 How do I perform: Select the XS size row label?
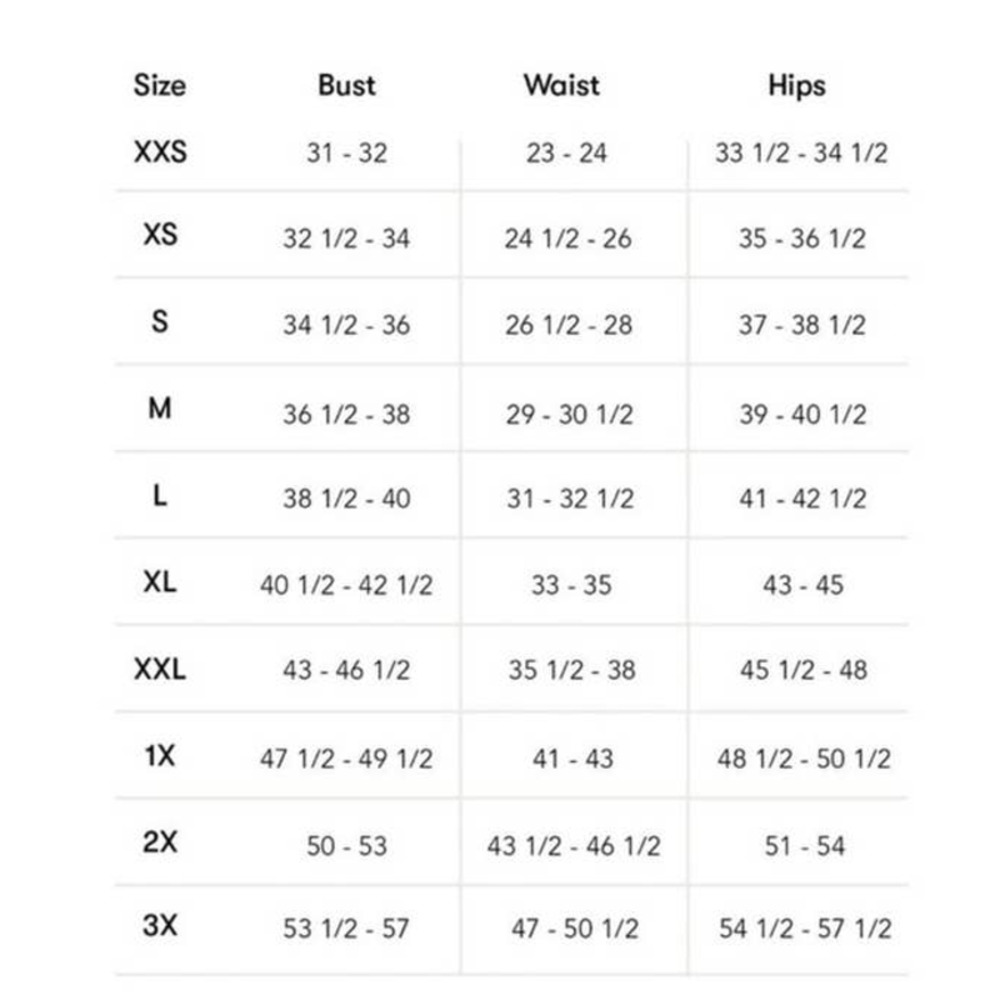(x=160, y=237)
